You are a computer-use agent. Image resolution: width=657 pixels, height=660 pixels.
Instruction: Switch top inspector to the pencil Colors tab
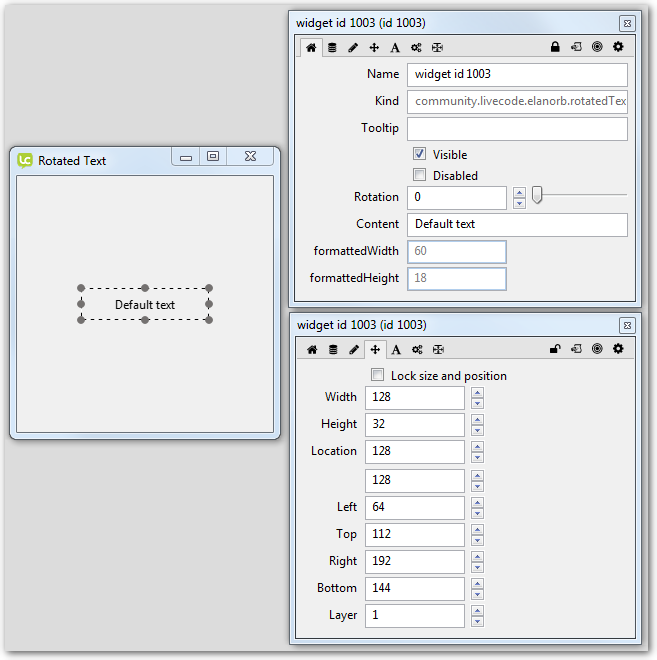point(353,47)
